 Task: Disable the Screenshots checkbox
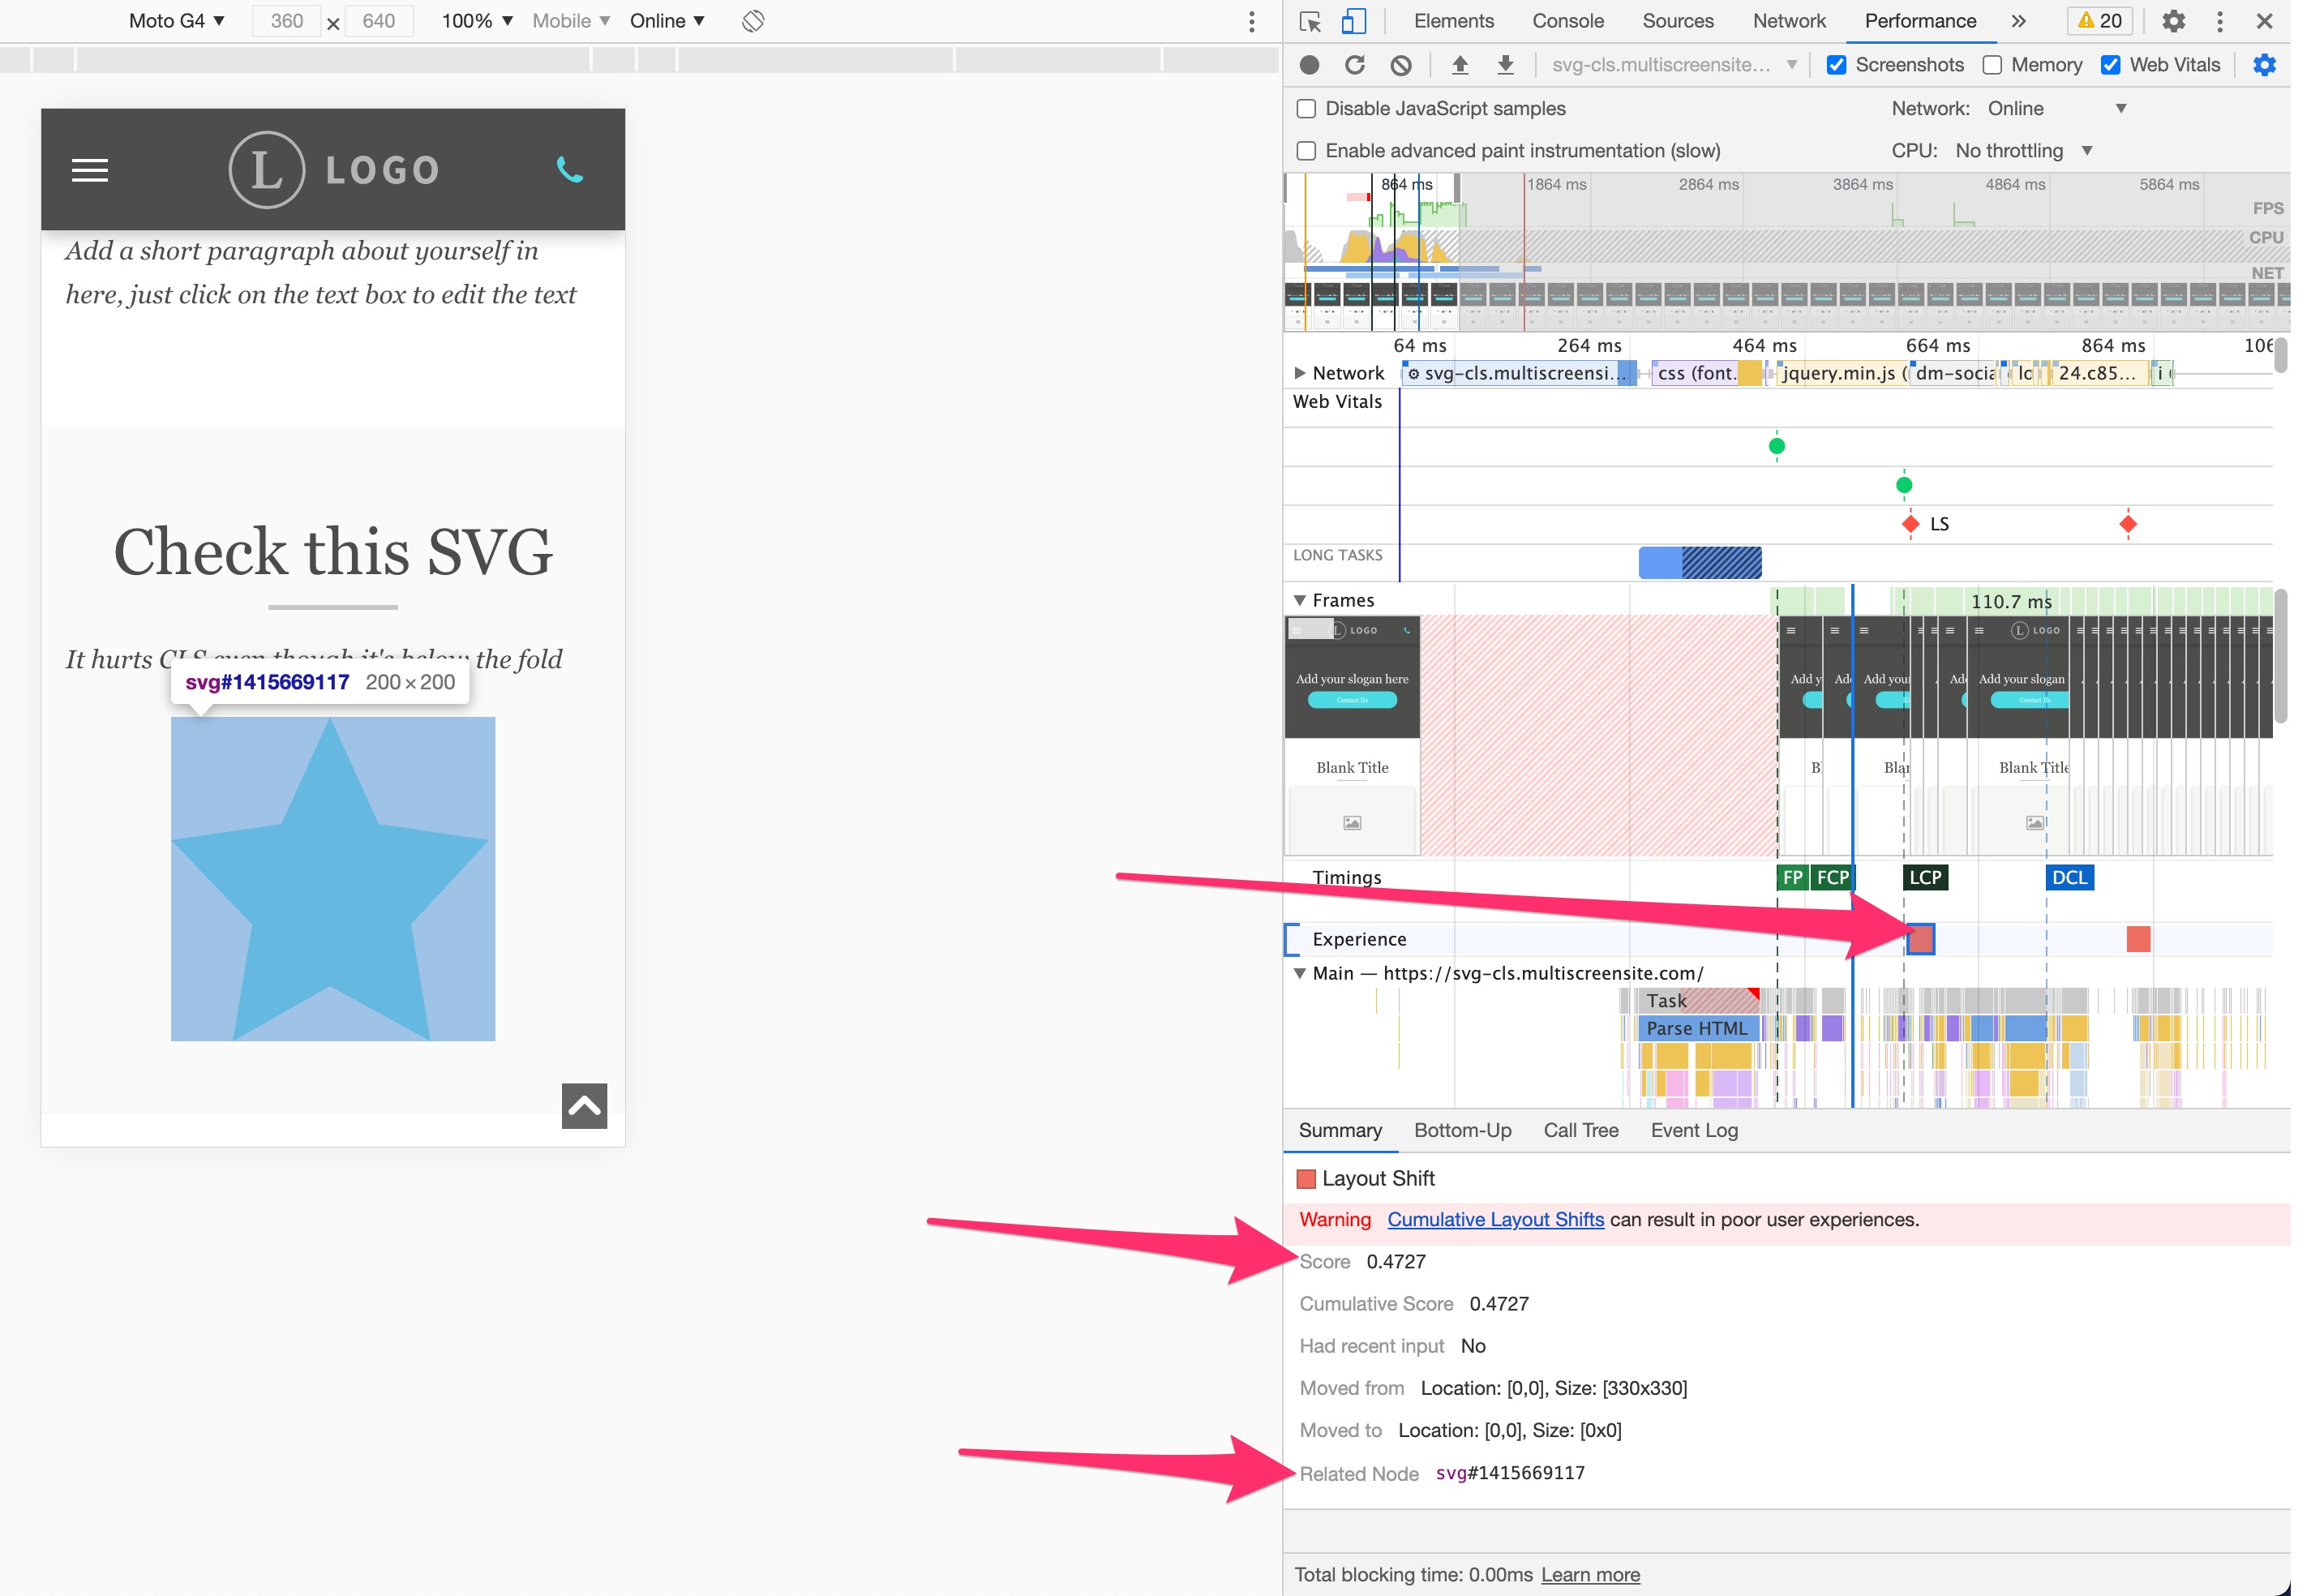click(x=1838, y=64)
